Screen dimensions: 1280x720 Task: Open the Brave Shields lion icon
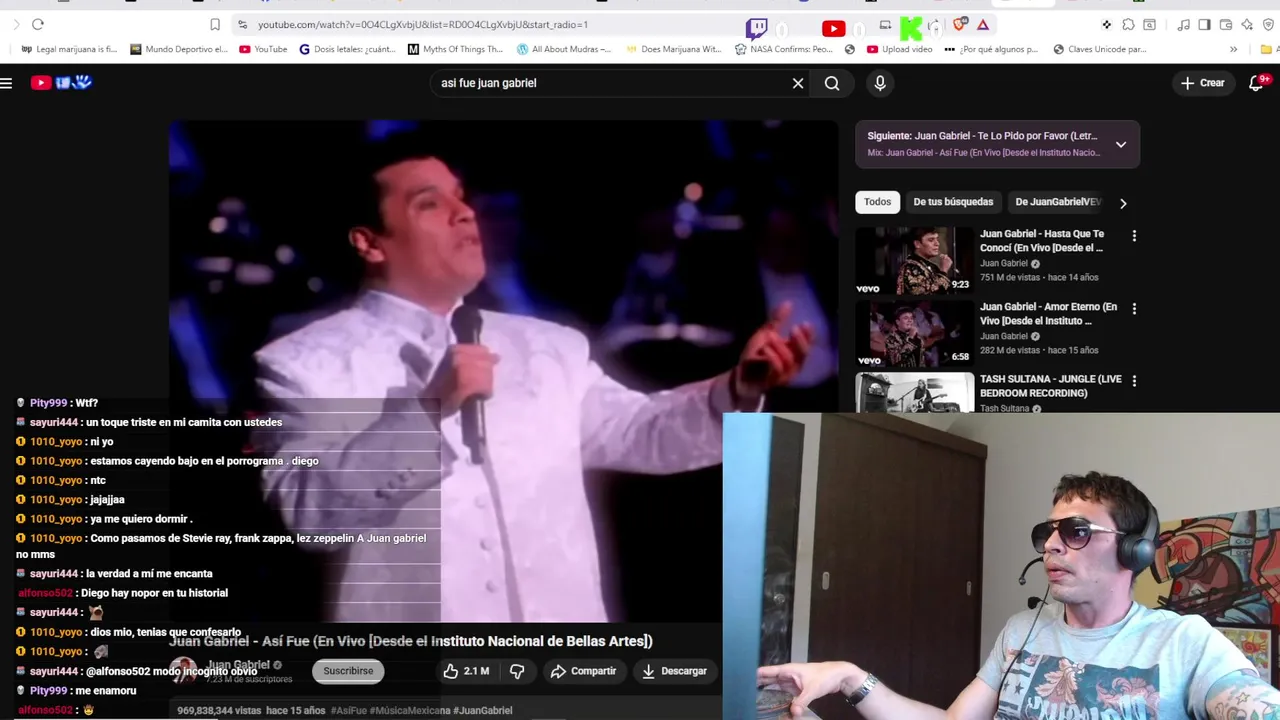coord(960,25)
